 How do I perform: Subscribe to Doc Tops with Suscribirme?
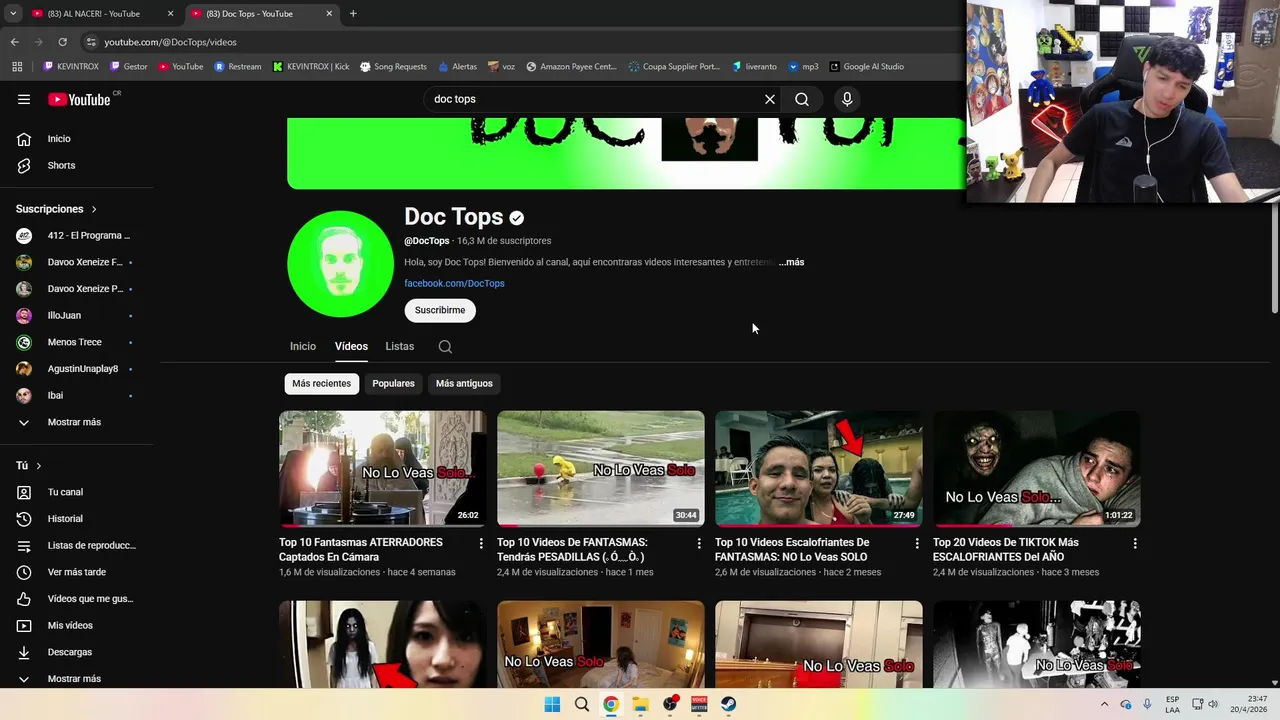[x=440, y=310]
